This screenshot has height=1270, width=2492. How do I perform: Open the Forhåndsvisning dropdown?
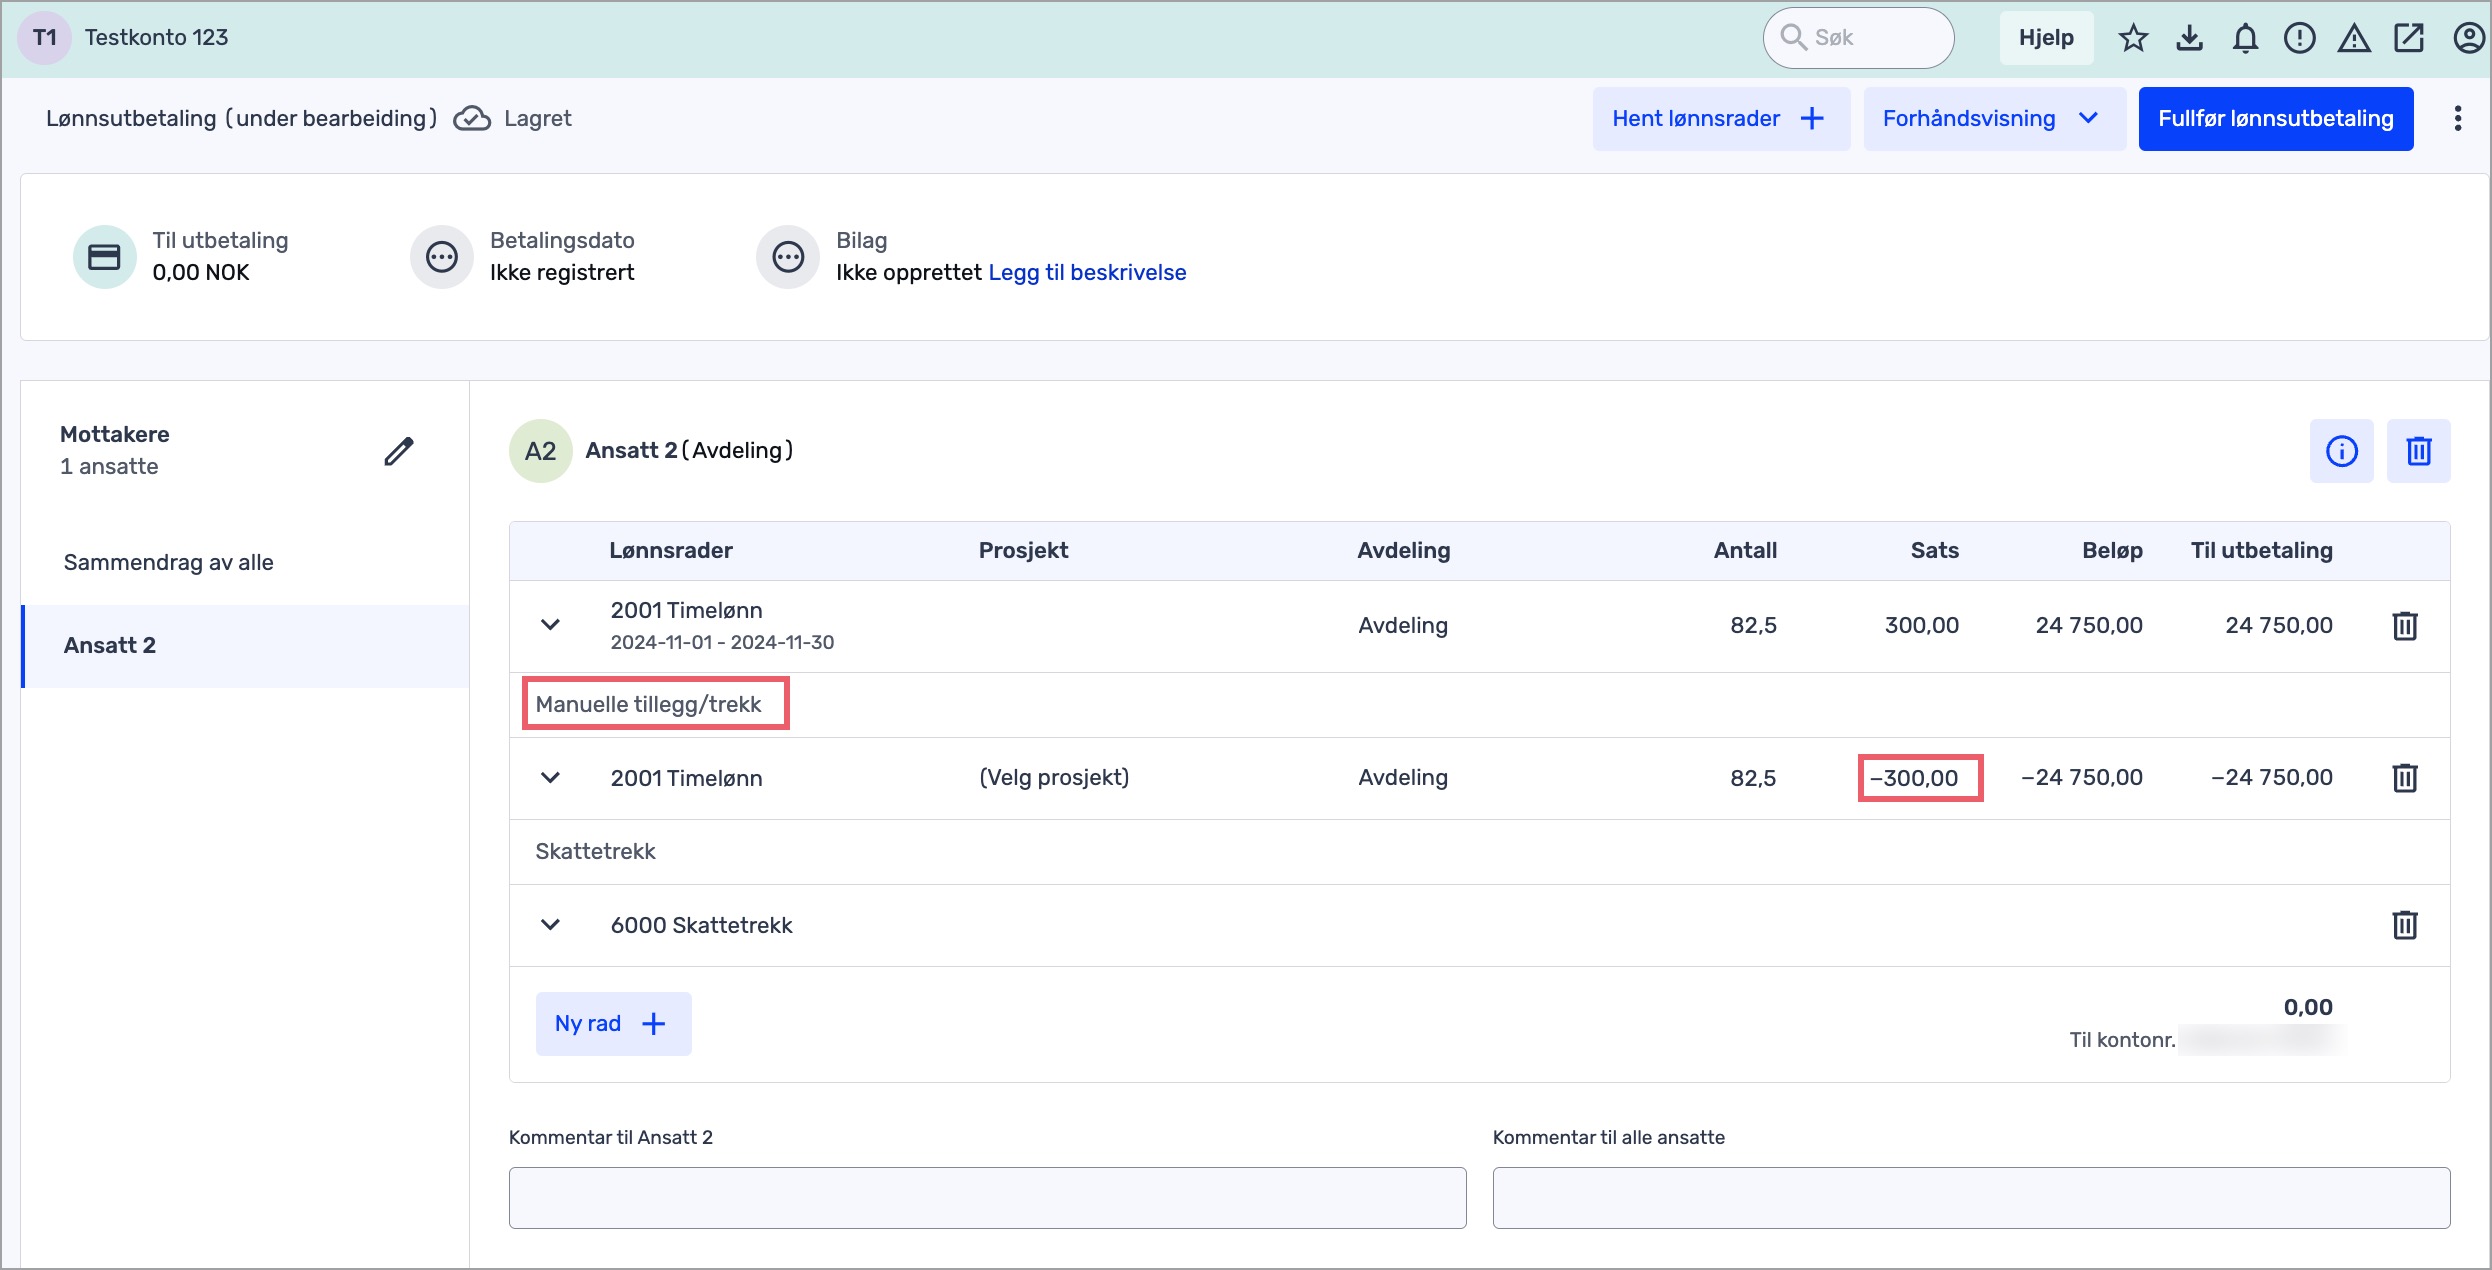[1994, 119]
